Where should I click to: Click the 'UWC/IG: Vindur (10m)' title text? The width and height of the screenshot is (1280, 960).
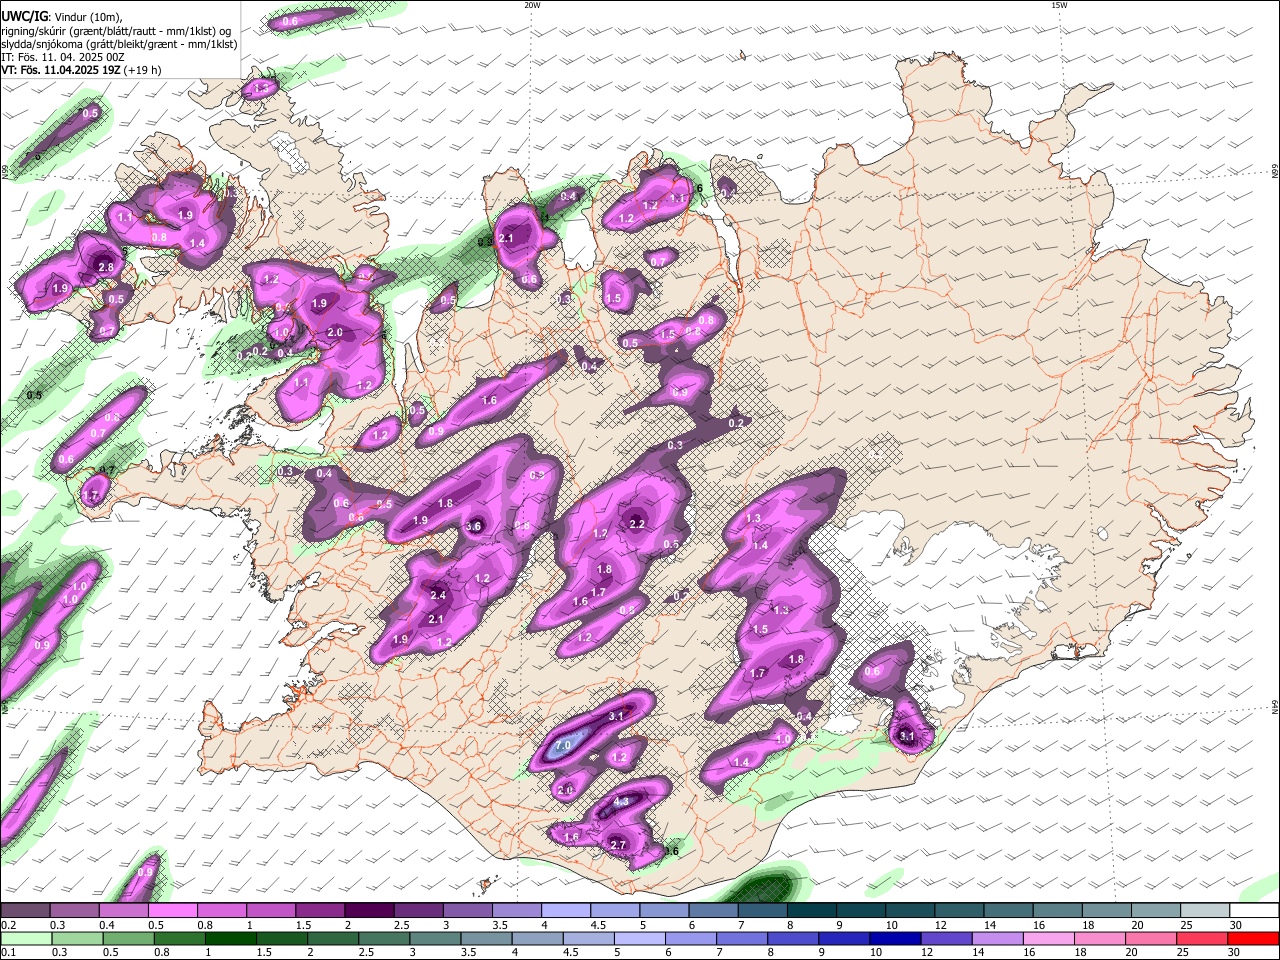pyautogui.click(x=62, y=16)
